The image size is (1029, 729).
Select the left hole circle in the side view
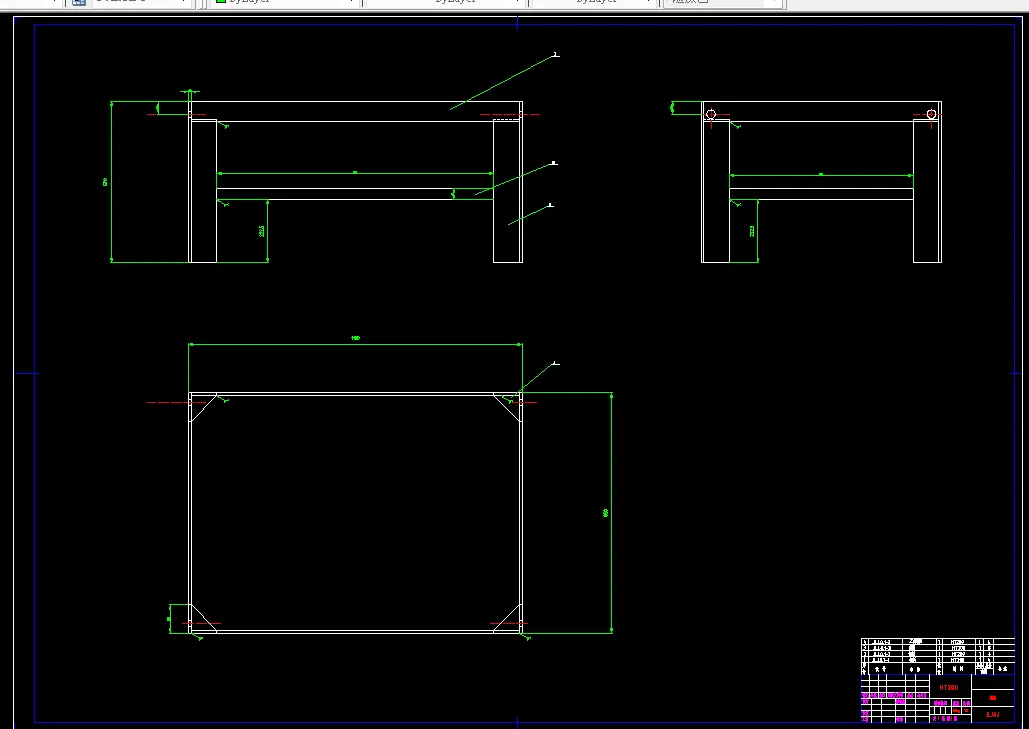(x=711, y=115)
